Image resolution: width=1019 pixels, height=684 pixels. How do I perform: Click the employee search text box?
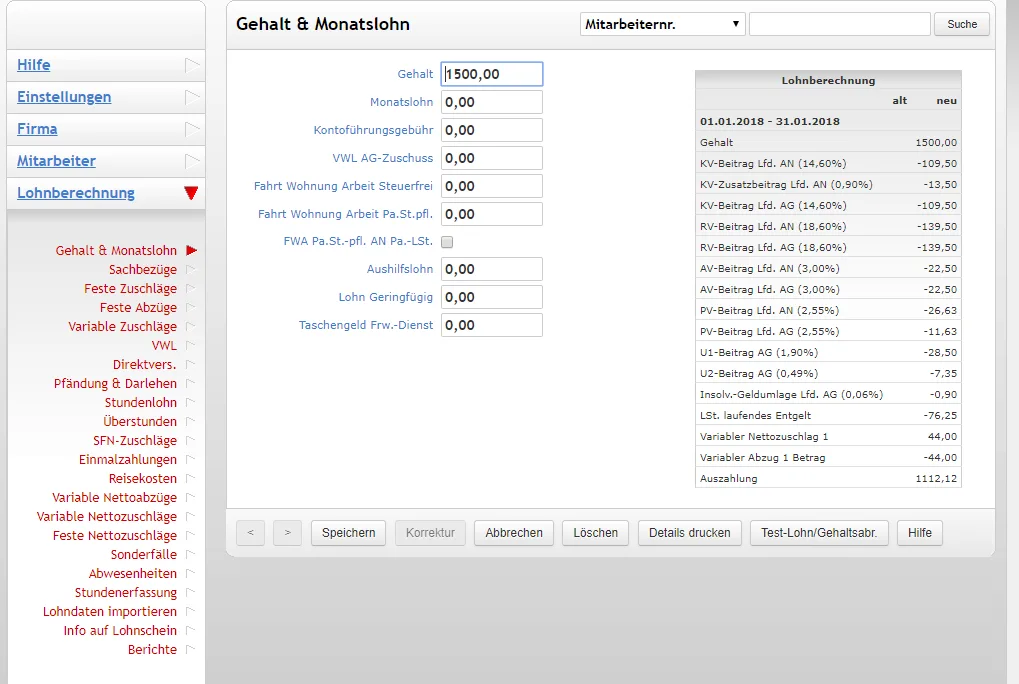click(840, 24)
